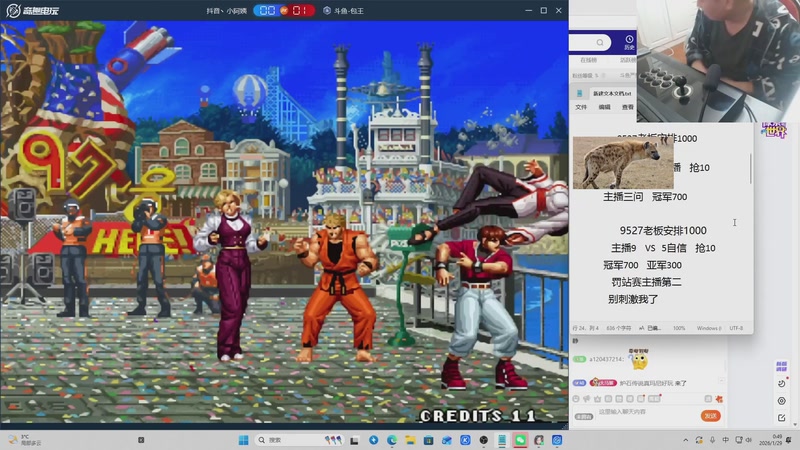The image size is (800, 450).
Task: Click the scroll-down arrow below the sidebar
Action: [x=796, y=424]
